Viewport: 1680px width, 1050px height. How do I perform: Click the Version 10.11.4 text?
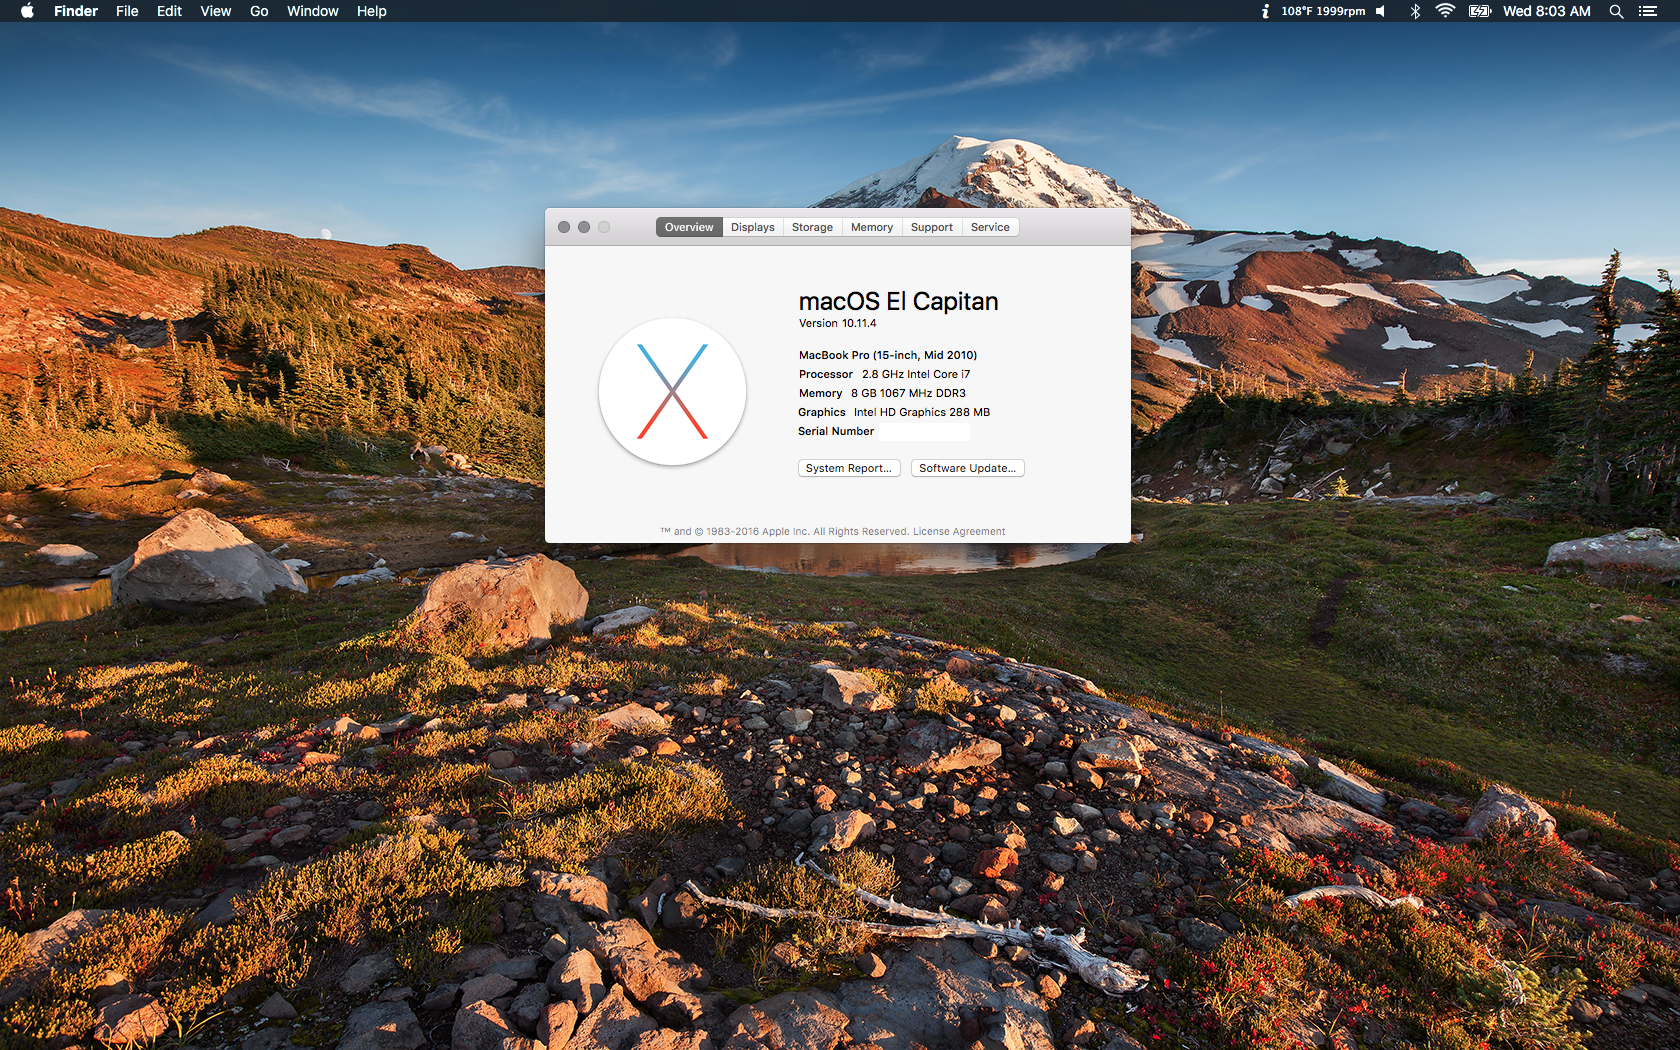[x=837, y=323]
